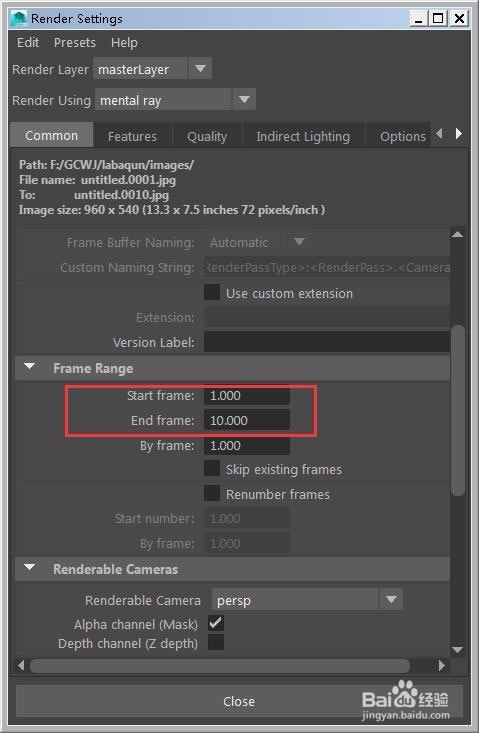Click the vertical scrollbar thumb

click(x=458, y=410)
